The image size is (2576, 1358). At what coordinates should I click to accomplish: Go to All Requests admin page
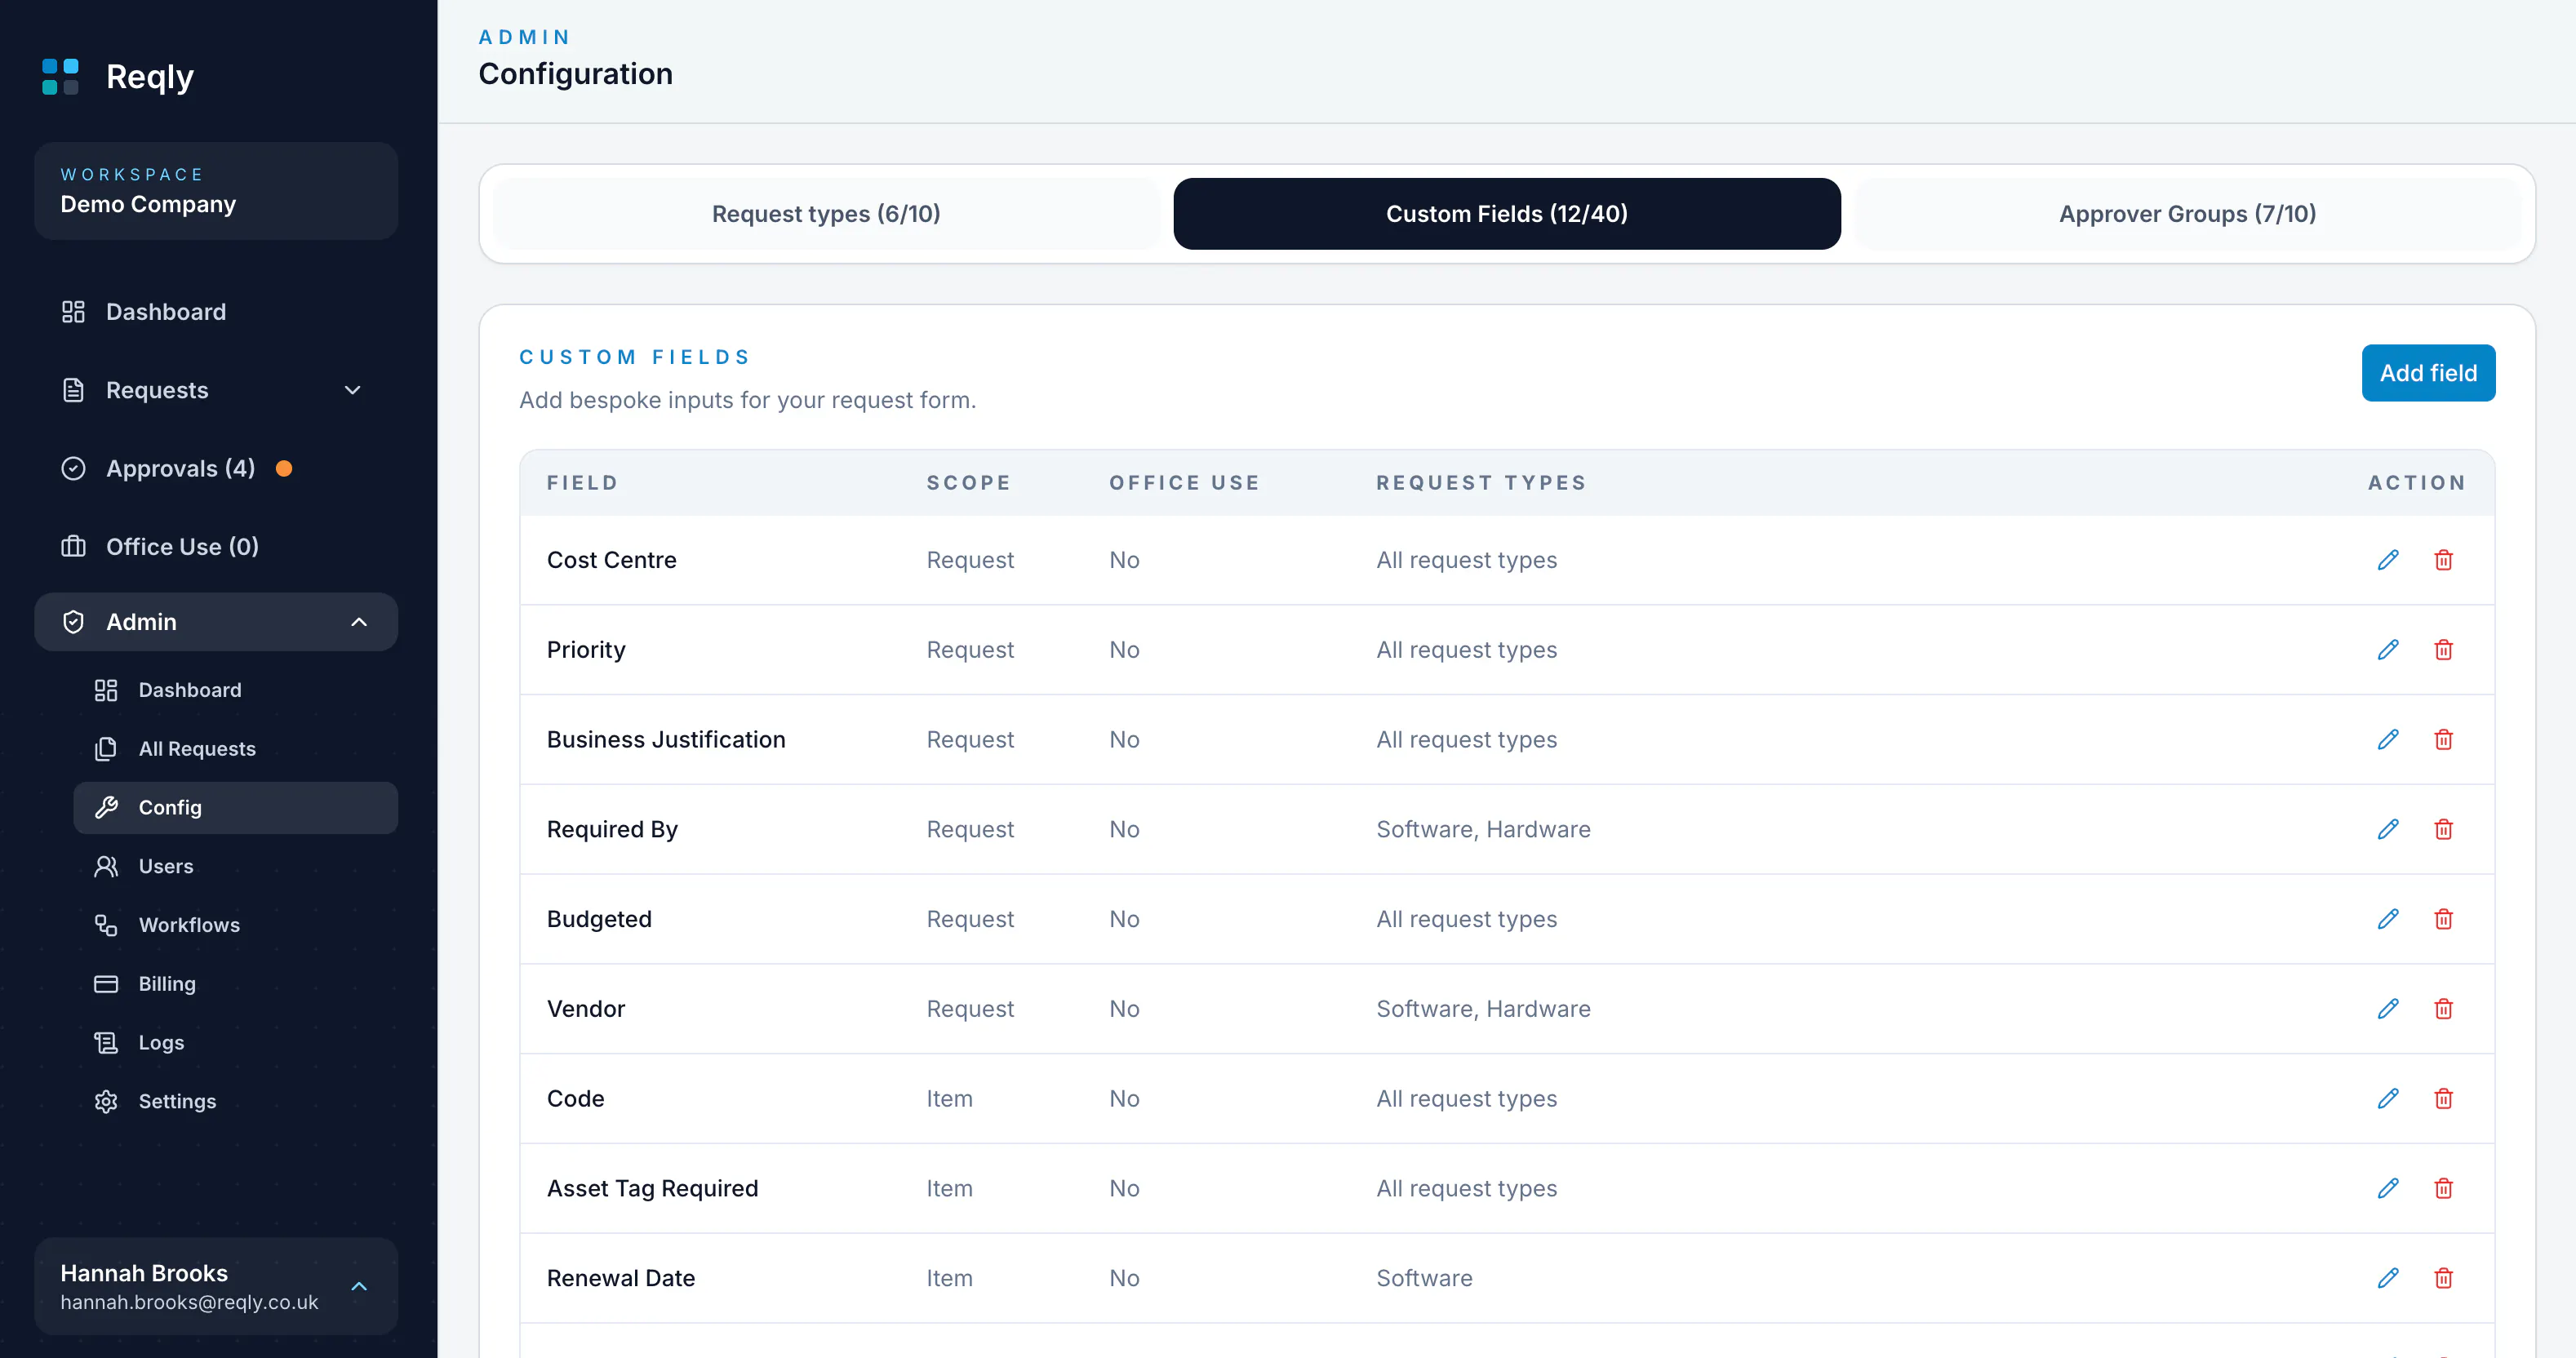pyautogui.click(x=235, y=749)
